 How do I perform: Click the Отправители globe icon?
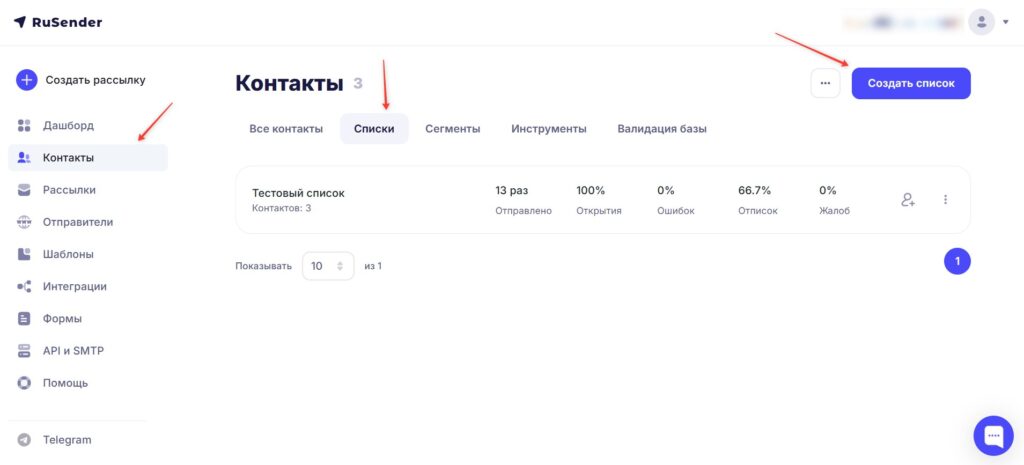point(24,222)
